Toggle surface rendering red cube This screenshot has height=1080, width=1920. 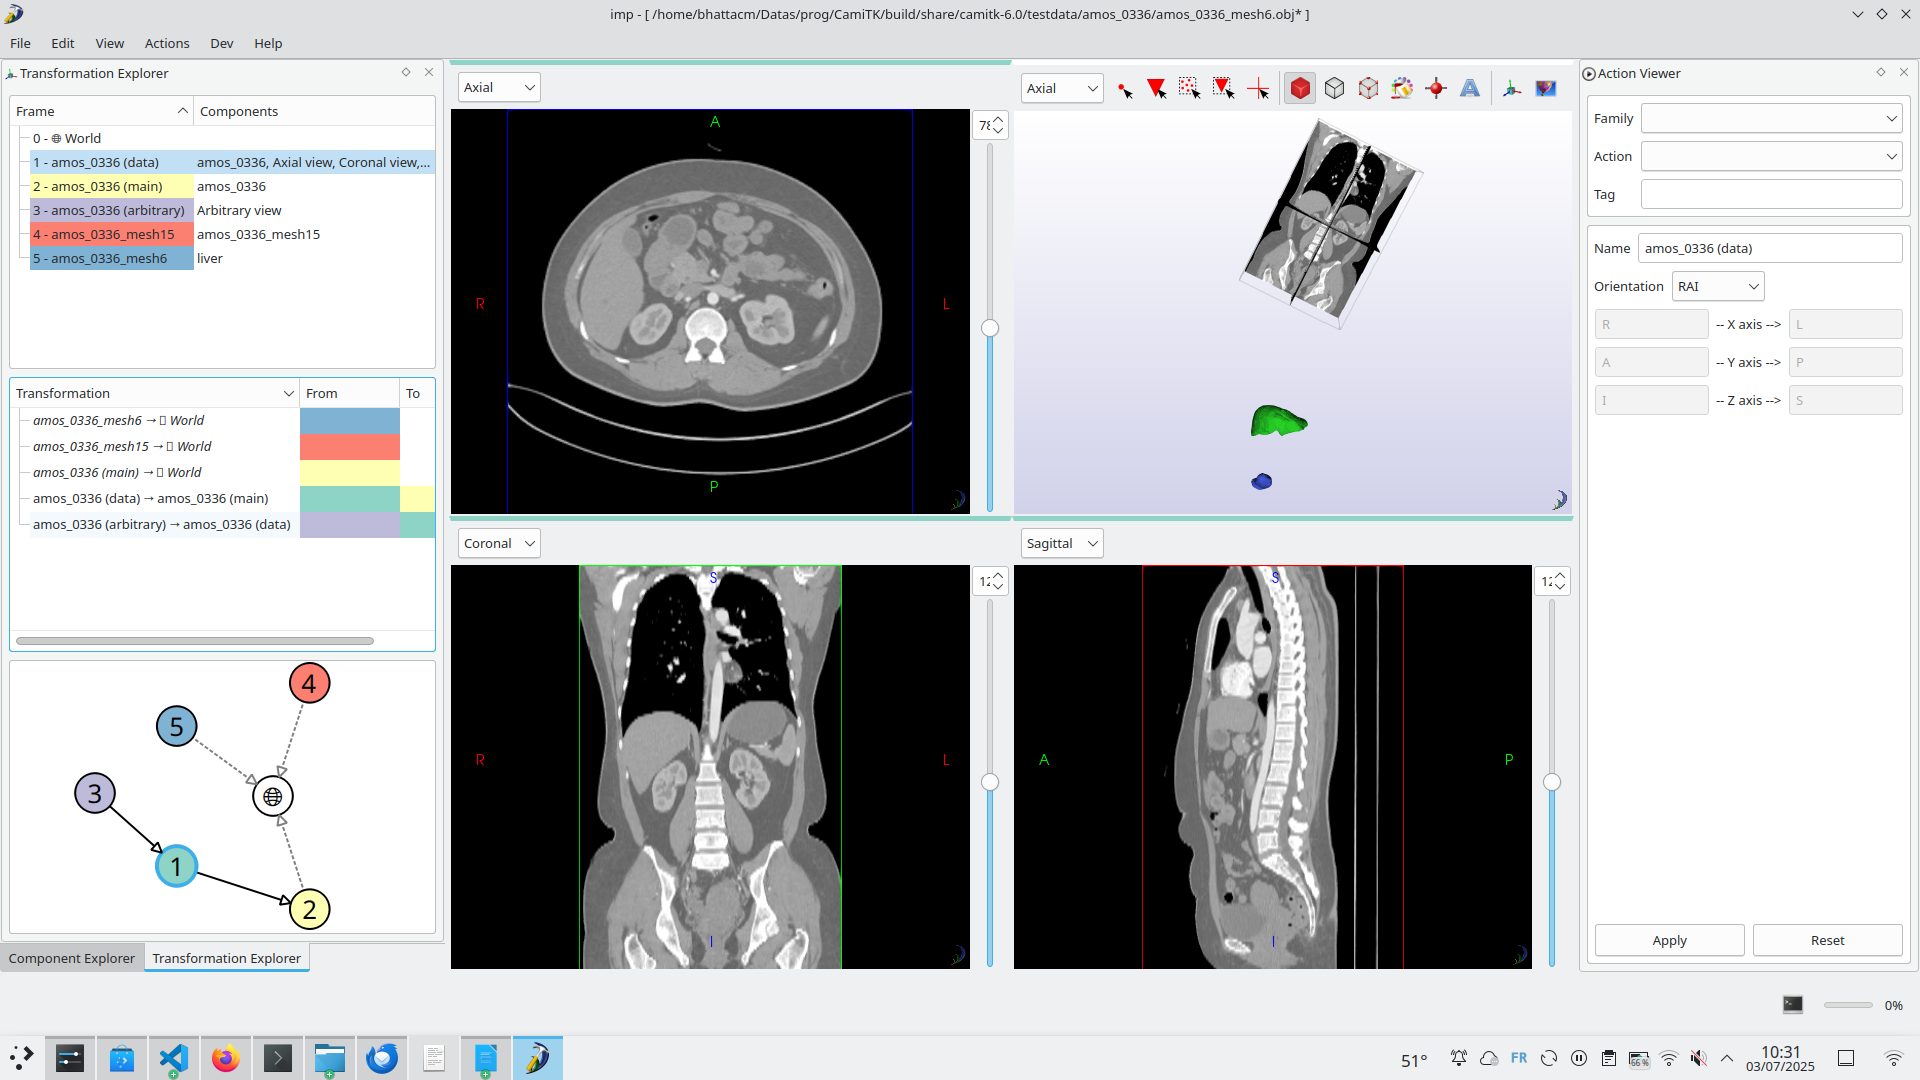pyautogui.click(x=1300, y=89)
